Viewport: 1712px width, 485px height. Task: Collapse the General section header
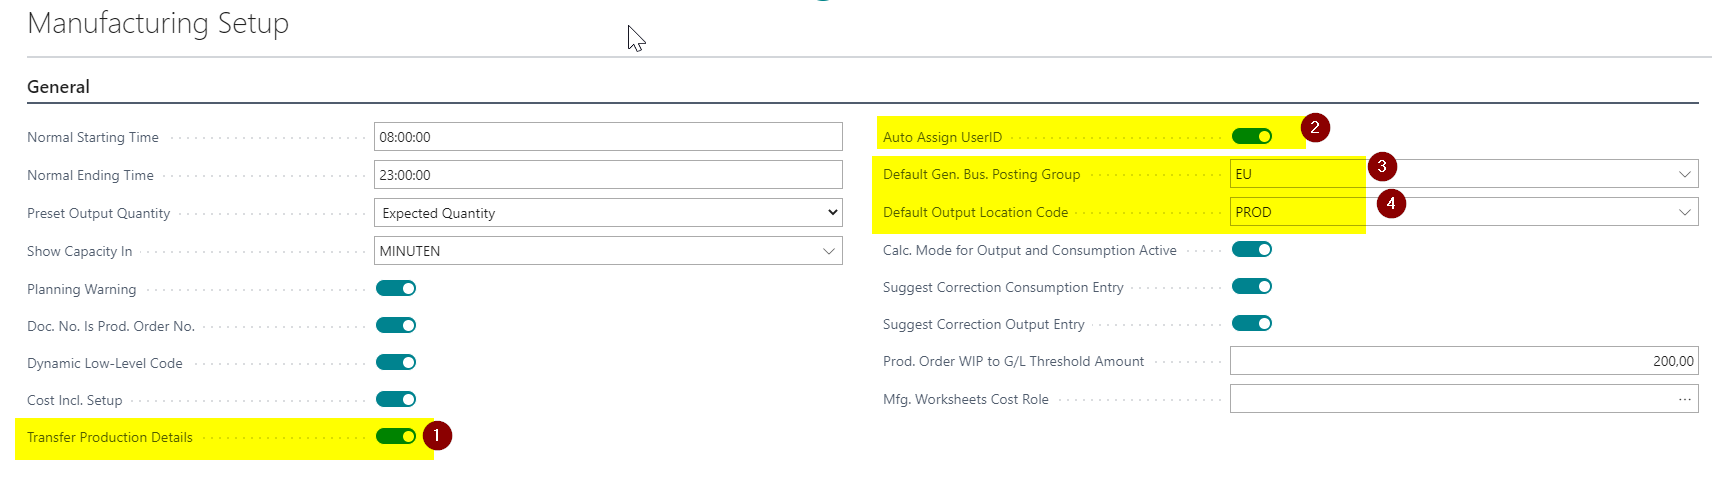(58, 87)
